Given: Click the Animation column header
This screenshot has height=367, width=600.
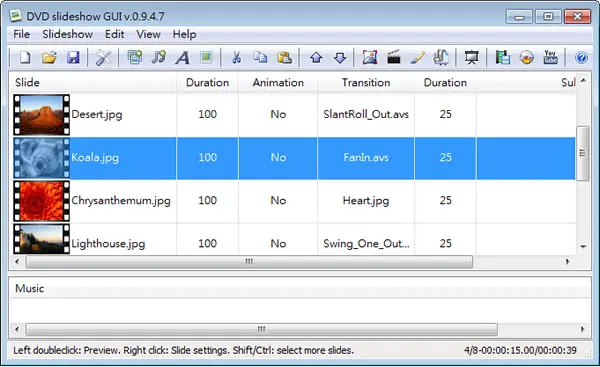Looking at the screenshot, I should [278, 83].
